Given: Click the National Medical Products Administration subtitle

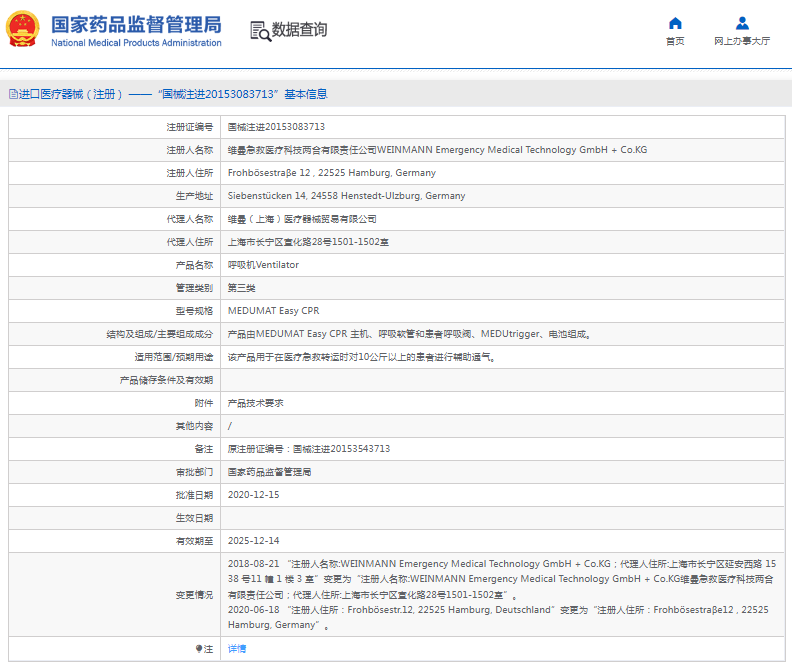Looking at the screenshot, I should point(136,43).
